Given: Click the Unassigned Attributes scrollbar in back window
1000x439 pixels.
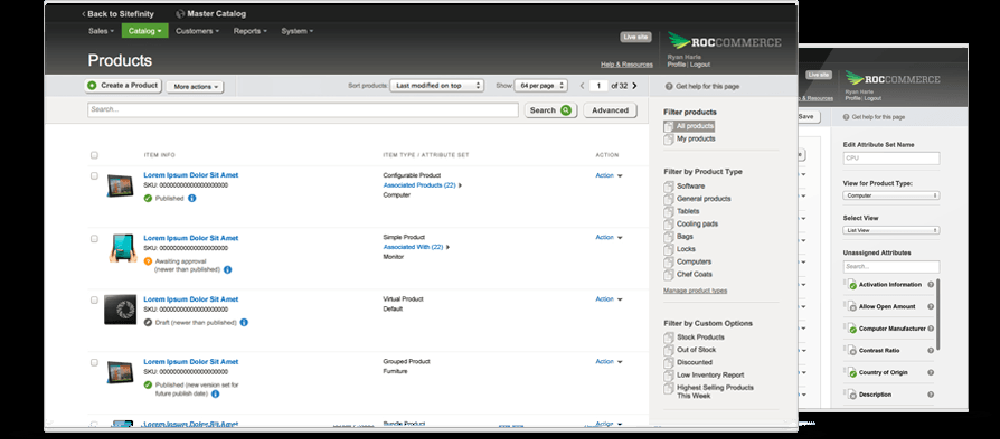Looking at the screenshot, I should tap(938, 314).
